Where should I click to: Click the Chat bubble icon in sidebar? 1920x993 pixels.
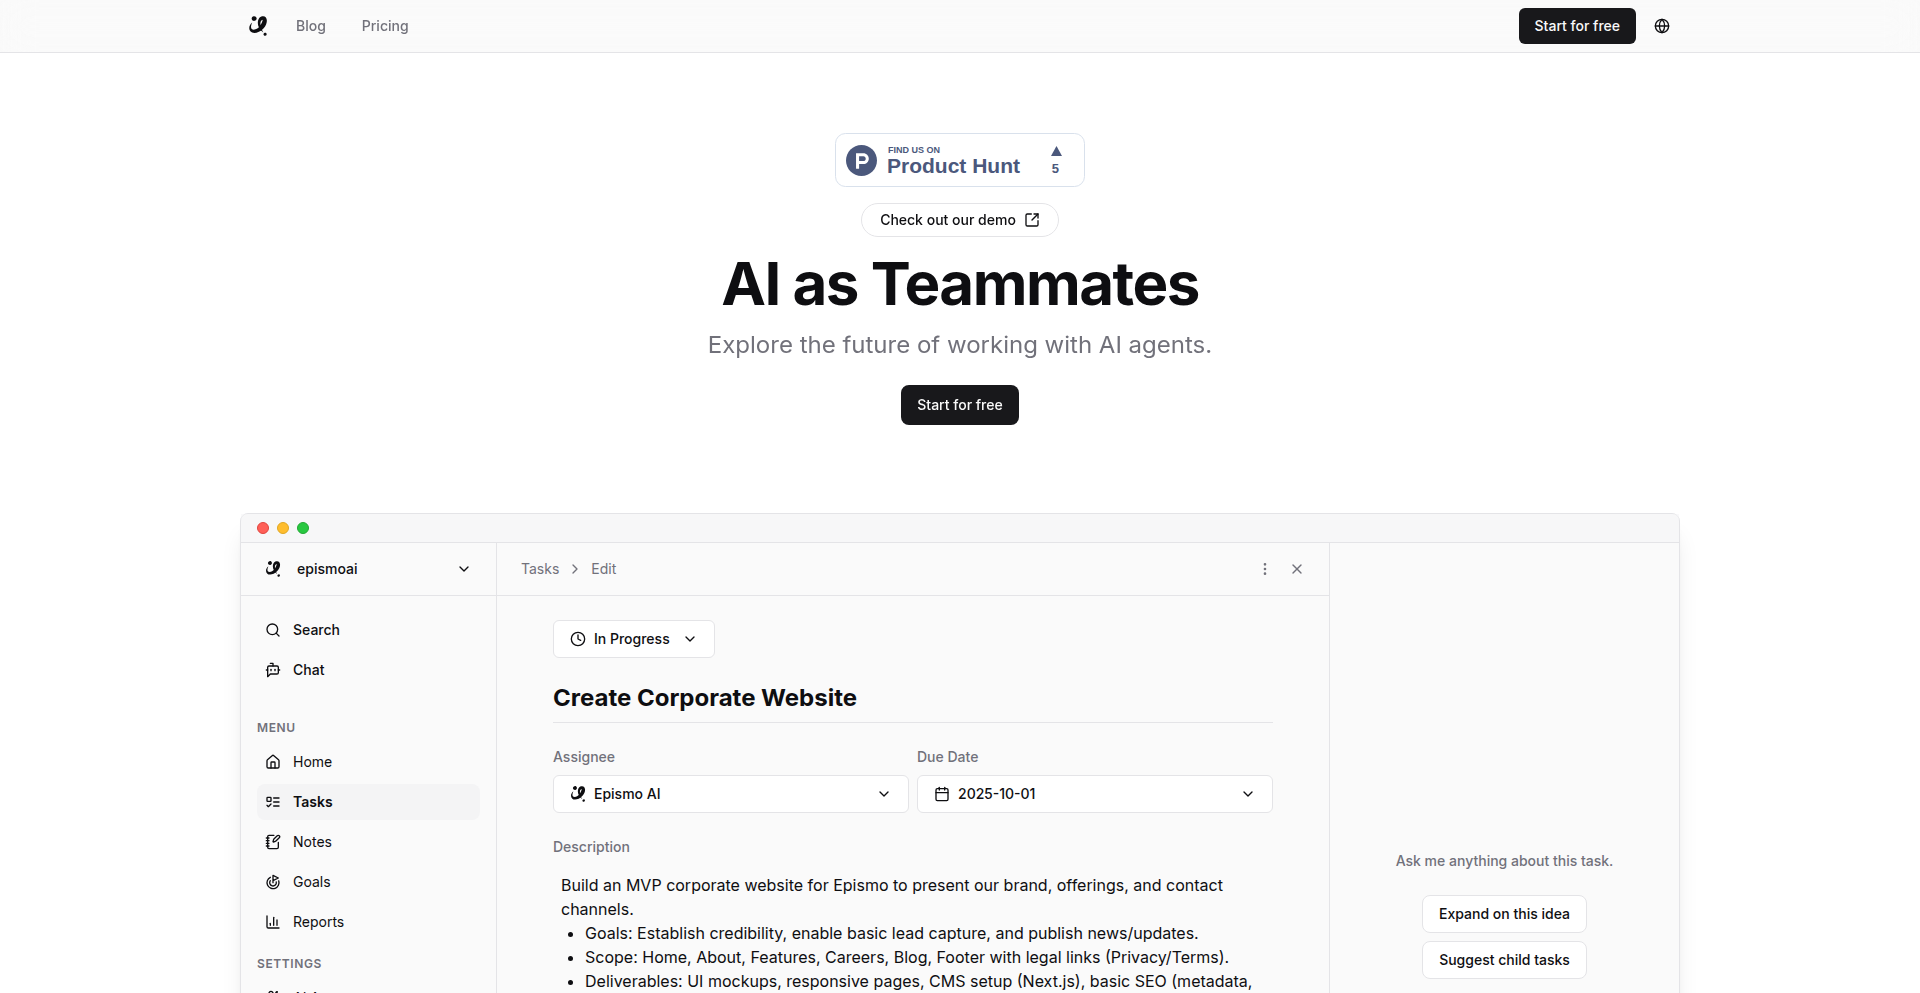click(273, 670)
